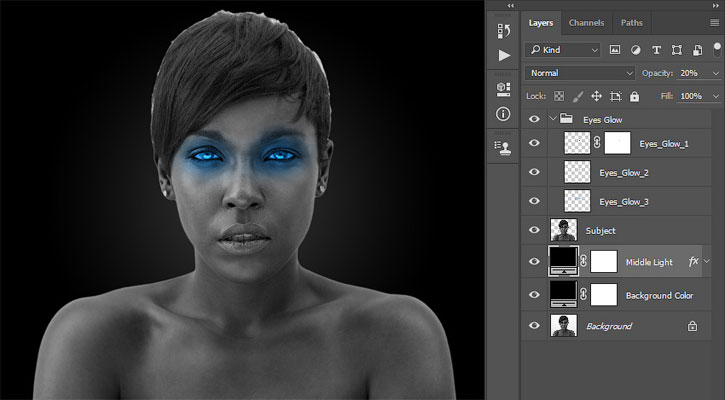This screenshot has width=725, height=400.
Task: Click the Eyes Glow folder icon
Action: [x=566, y=119]
